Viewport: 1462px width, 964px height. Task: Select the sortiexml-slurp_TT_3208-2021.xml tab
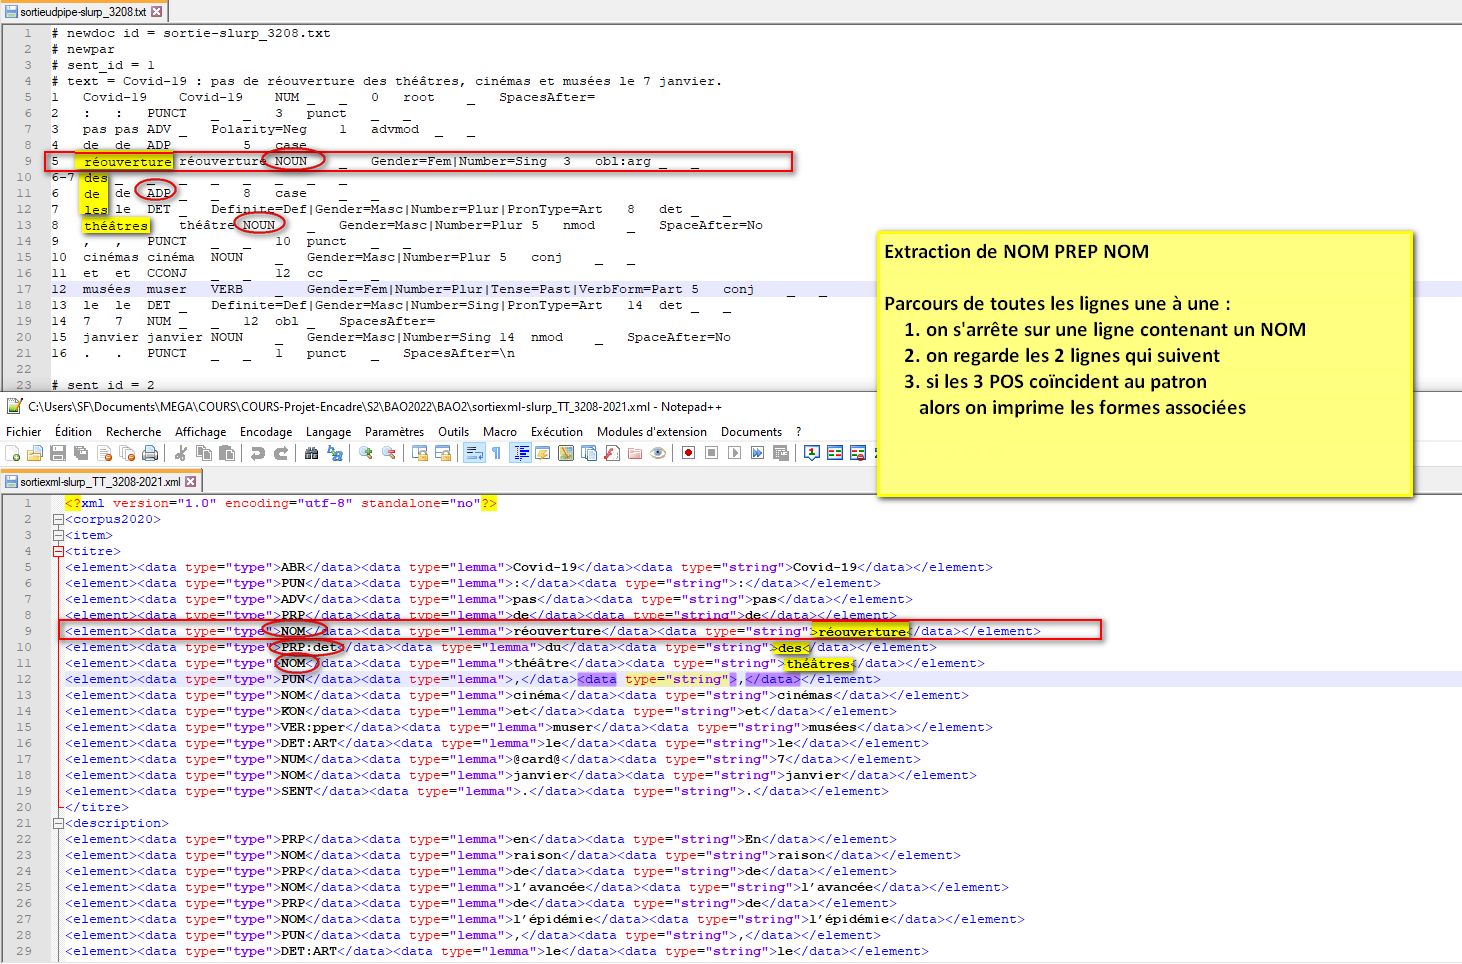pos(100,482)
